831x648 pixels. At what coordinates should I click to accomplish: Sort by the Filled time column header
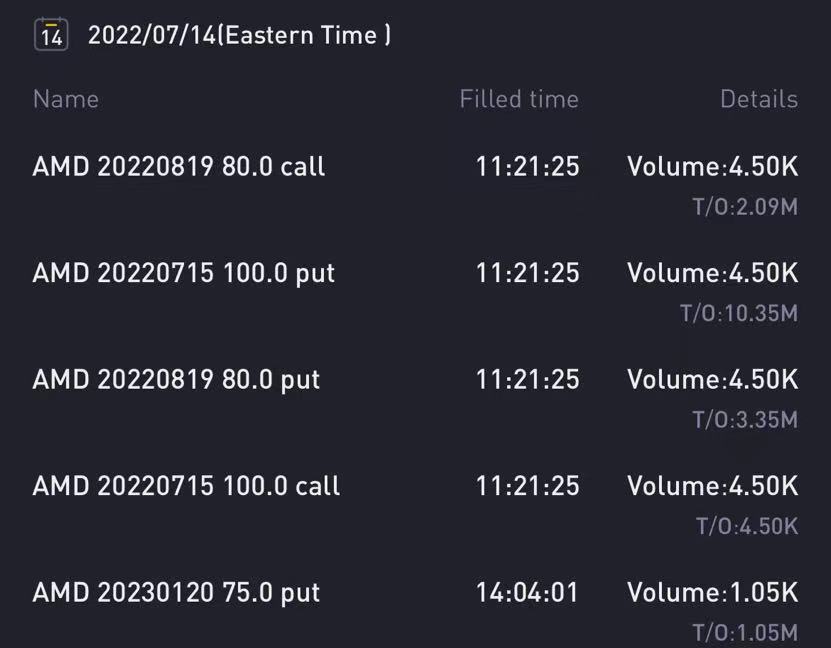[x=519, y=99]
